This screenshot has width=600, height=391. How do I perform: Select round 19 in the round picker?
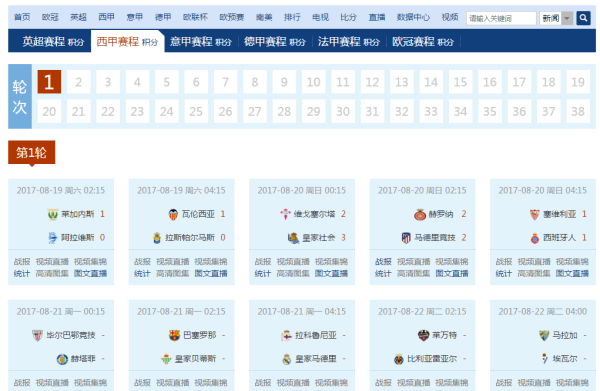pos(578,82)
